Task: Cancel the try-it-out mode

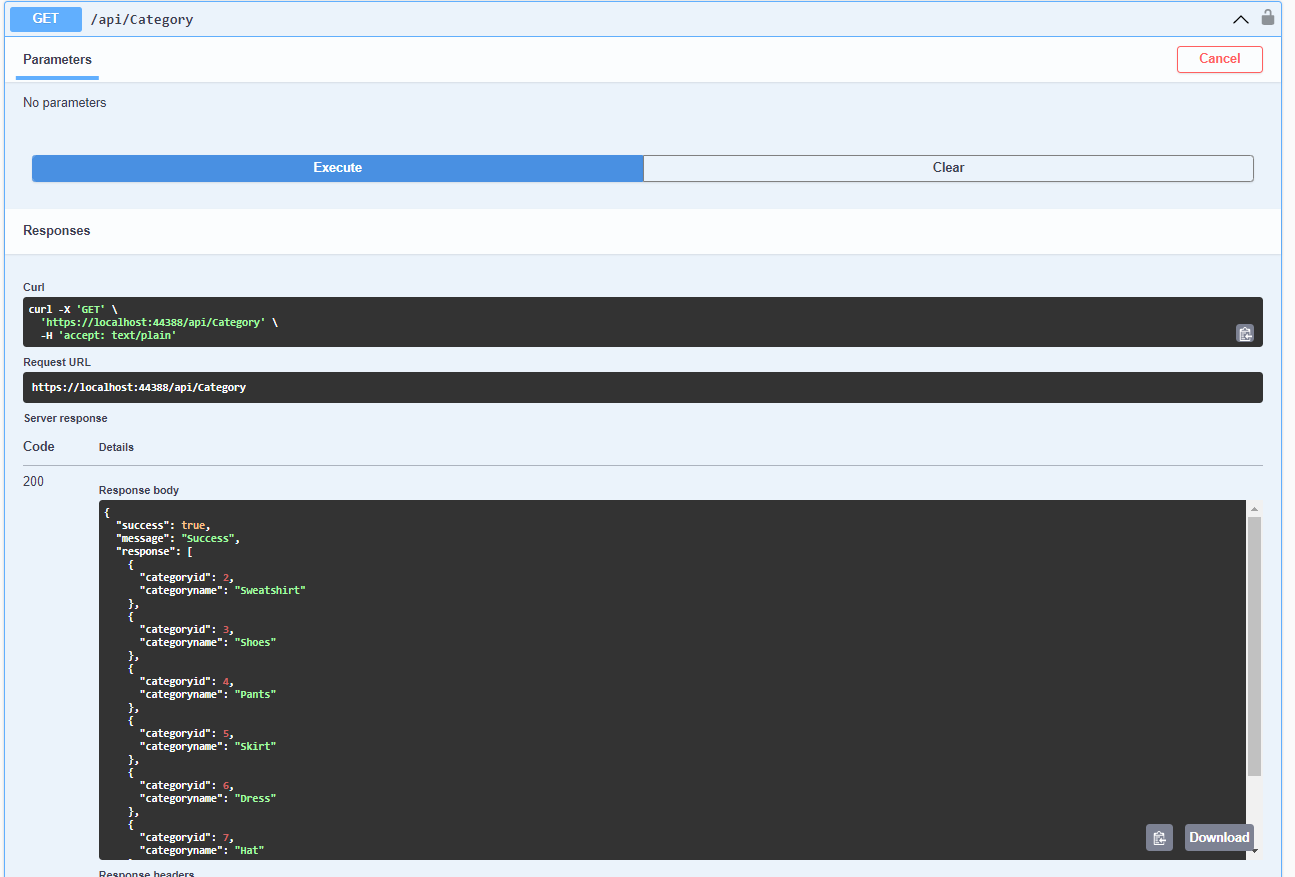Action: 1219,59
